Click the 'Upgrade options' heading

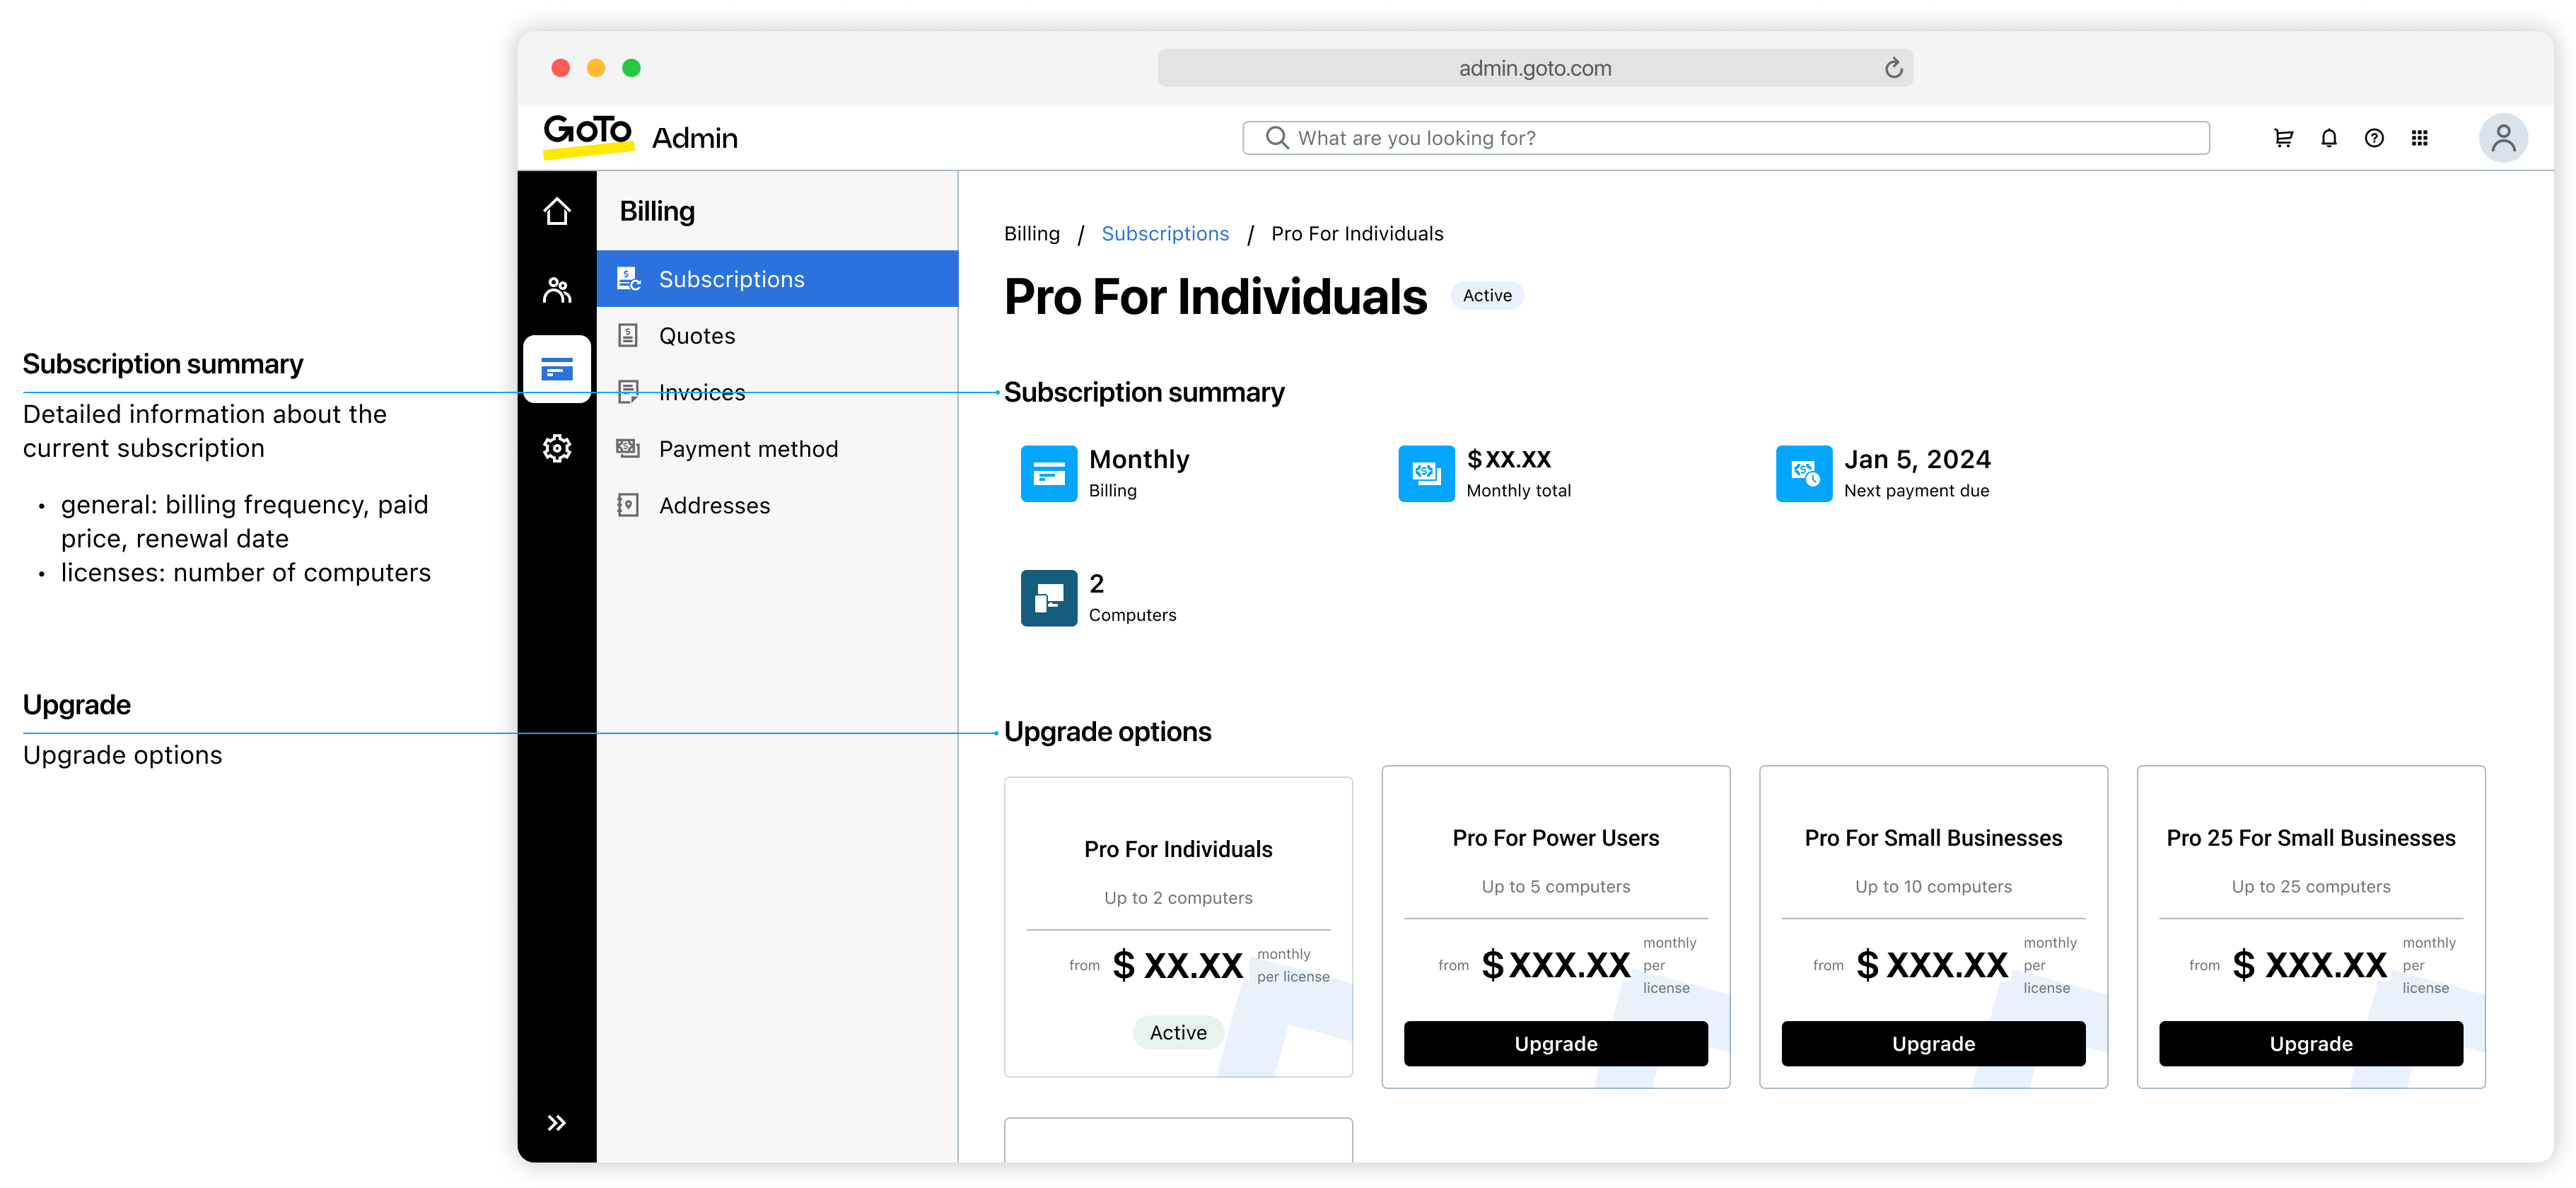point(1107,732)
